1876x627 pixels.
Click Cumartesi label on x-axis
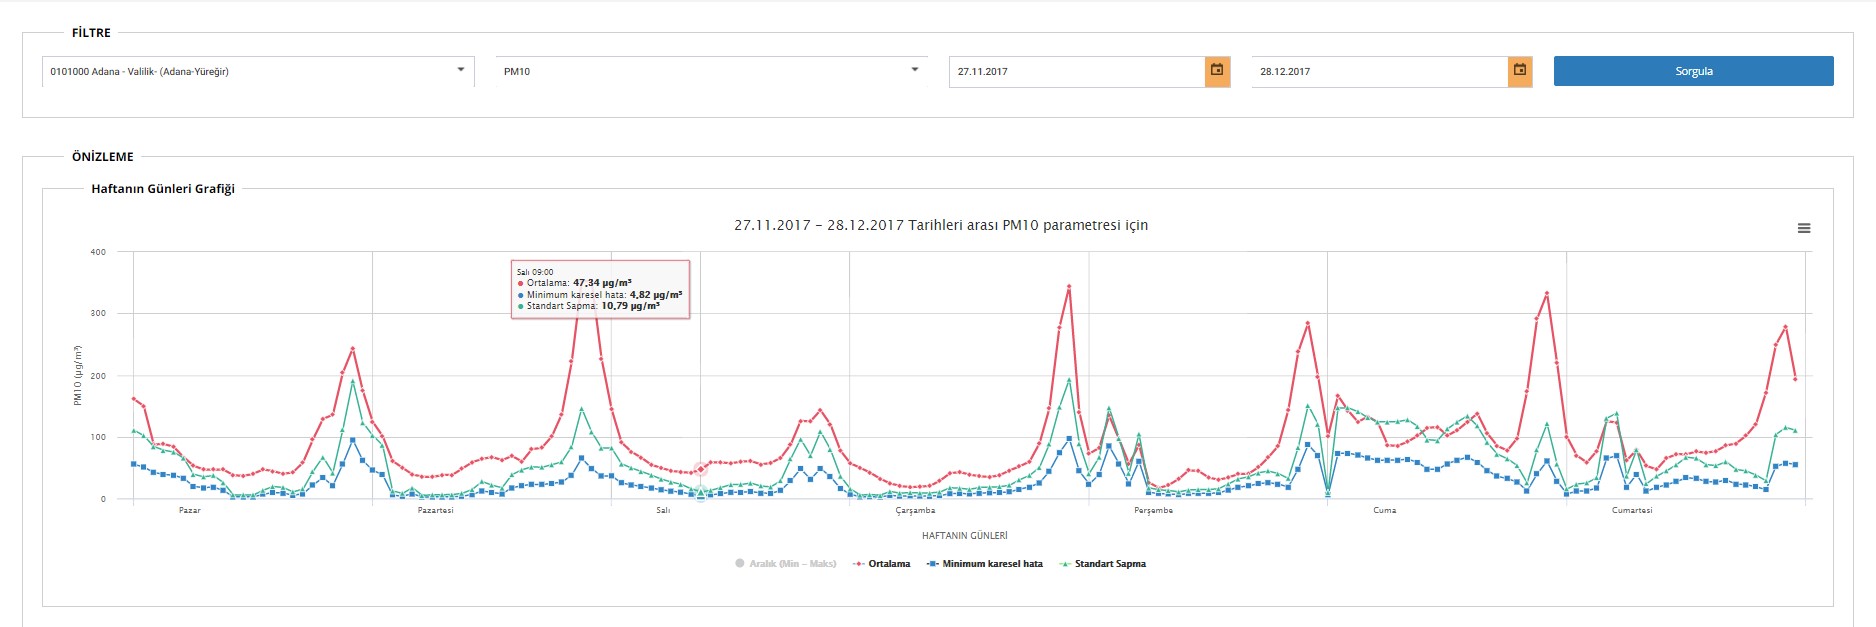coord(1632,510)
